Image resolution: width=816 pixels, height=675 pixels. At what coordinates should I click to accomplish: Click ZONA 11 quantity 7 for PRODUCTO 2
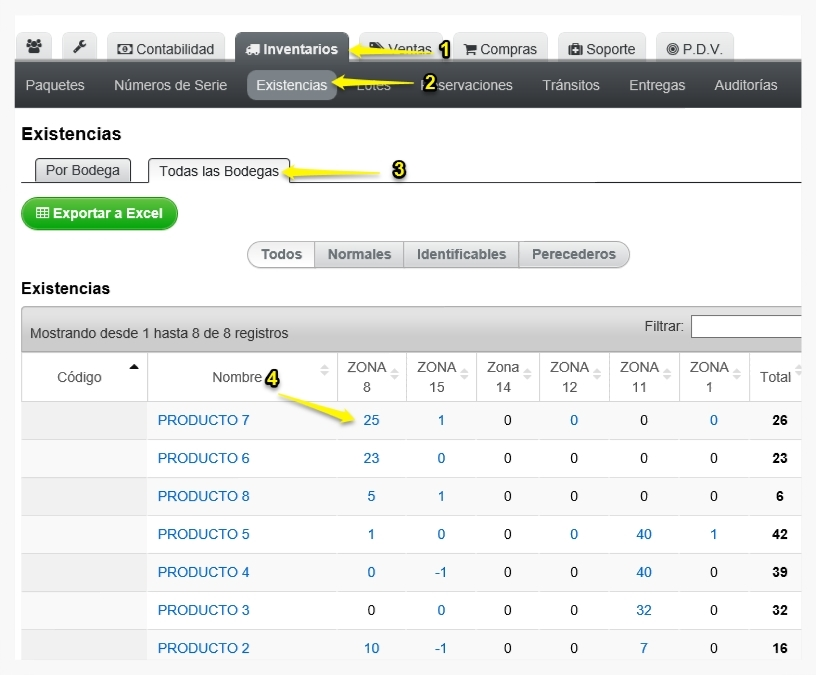tap(644, 648)
